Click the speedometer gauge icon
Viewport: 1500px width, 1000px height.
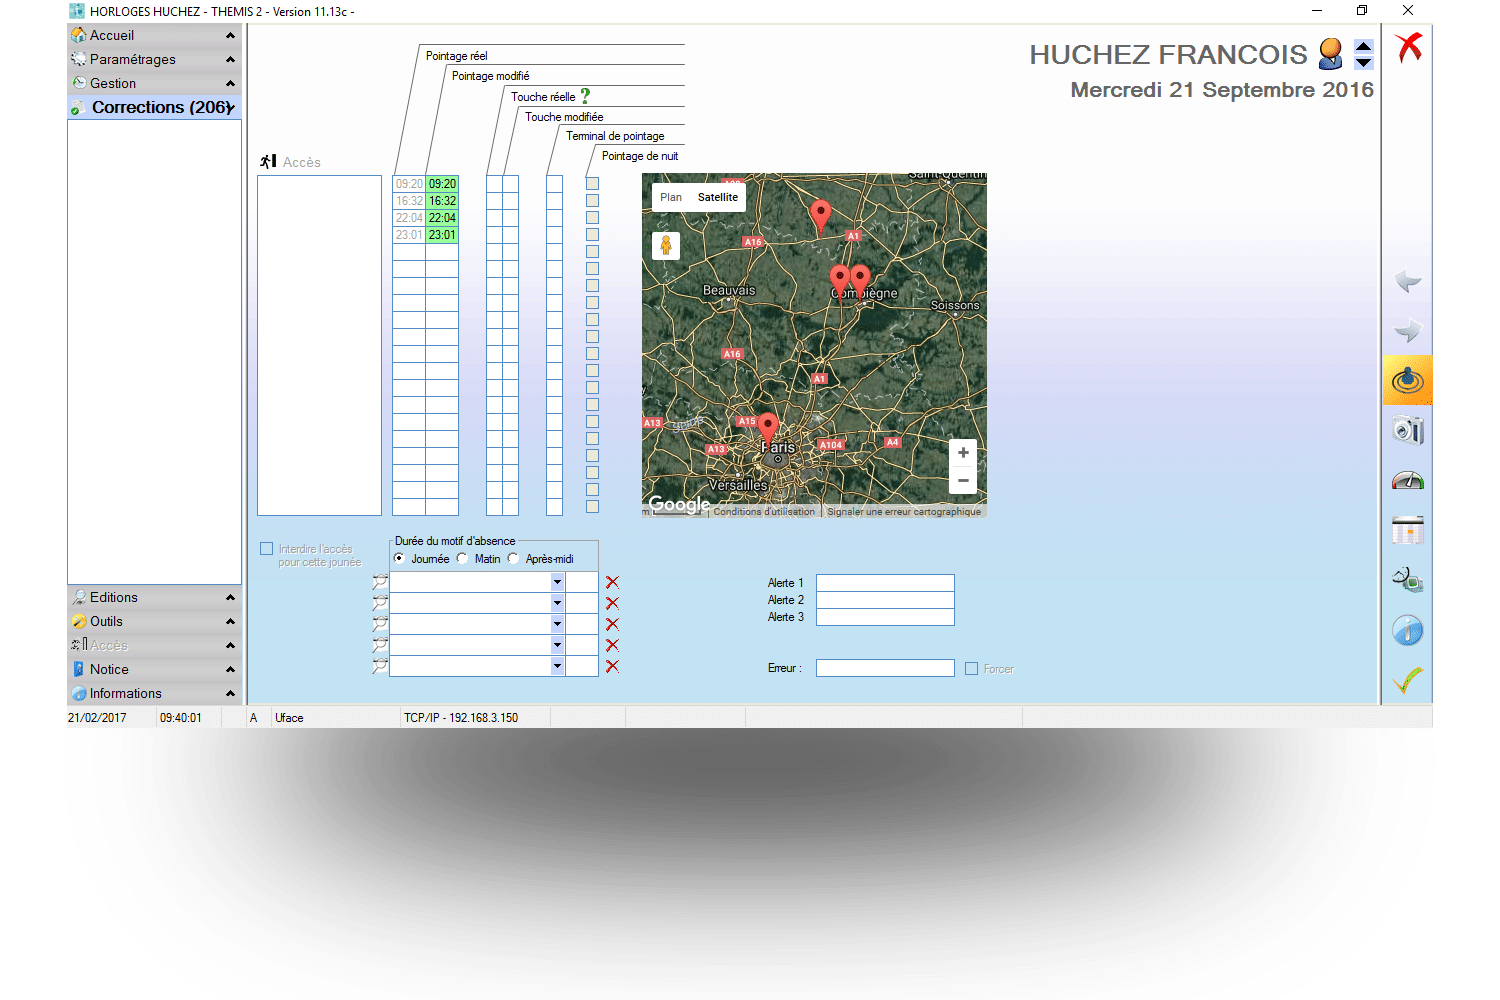(1407, 480)
